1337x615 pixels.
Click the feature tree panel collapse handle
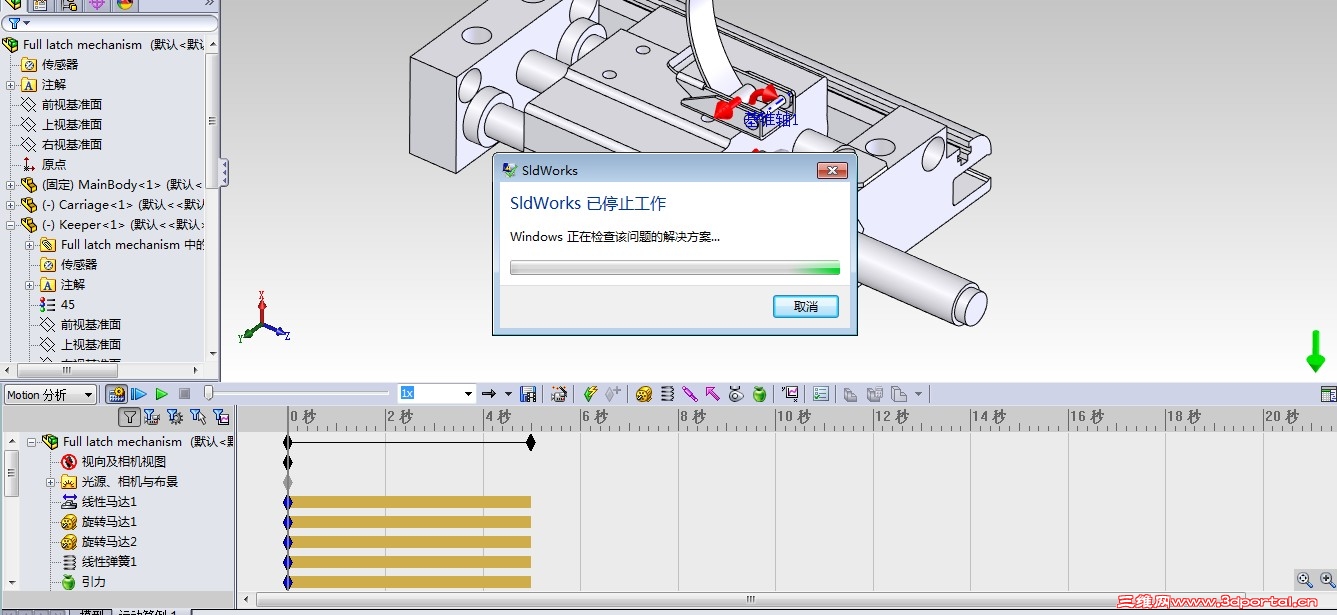(x=224, y=172)
